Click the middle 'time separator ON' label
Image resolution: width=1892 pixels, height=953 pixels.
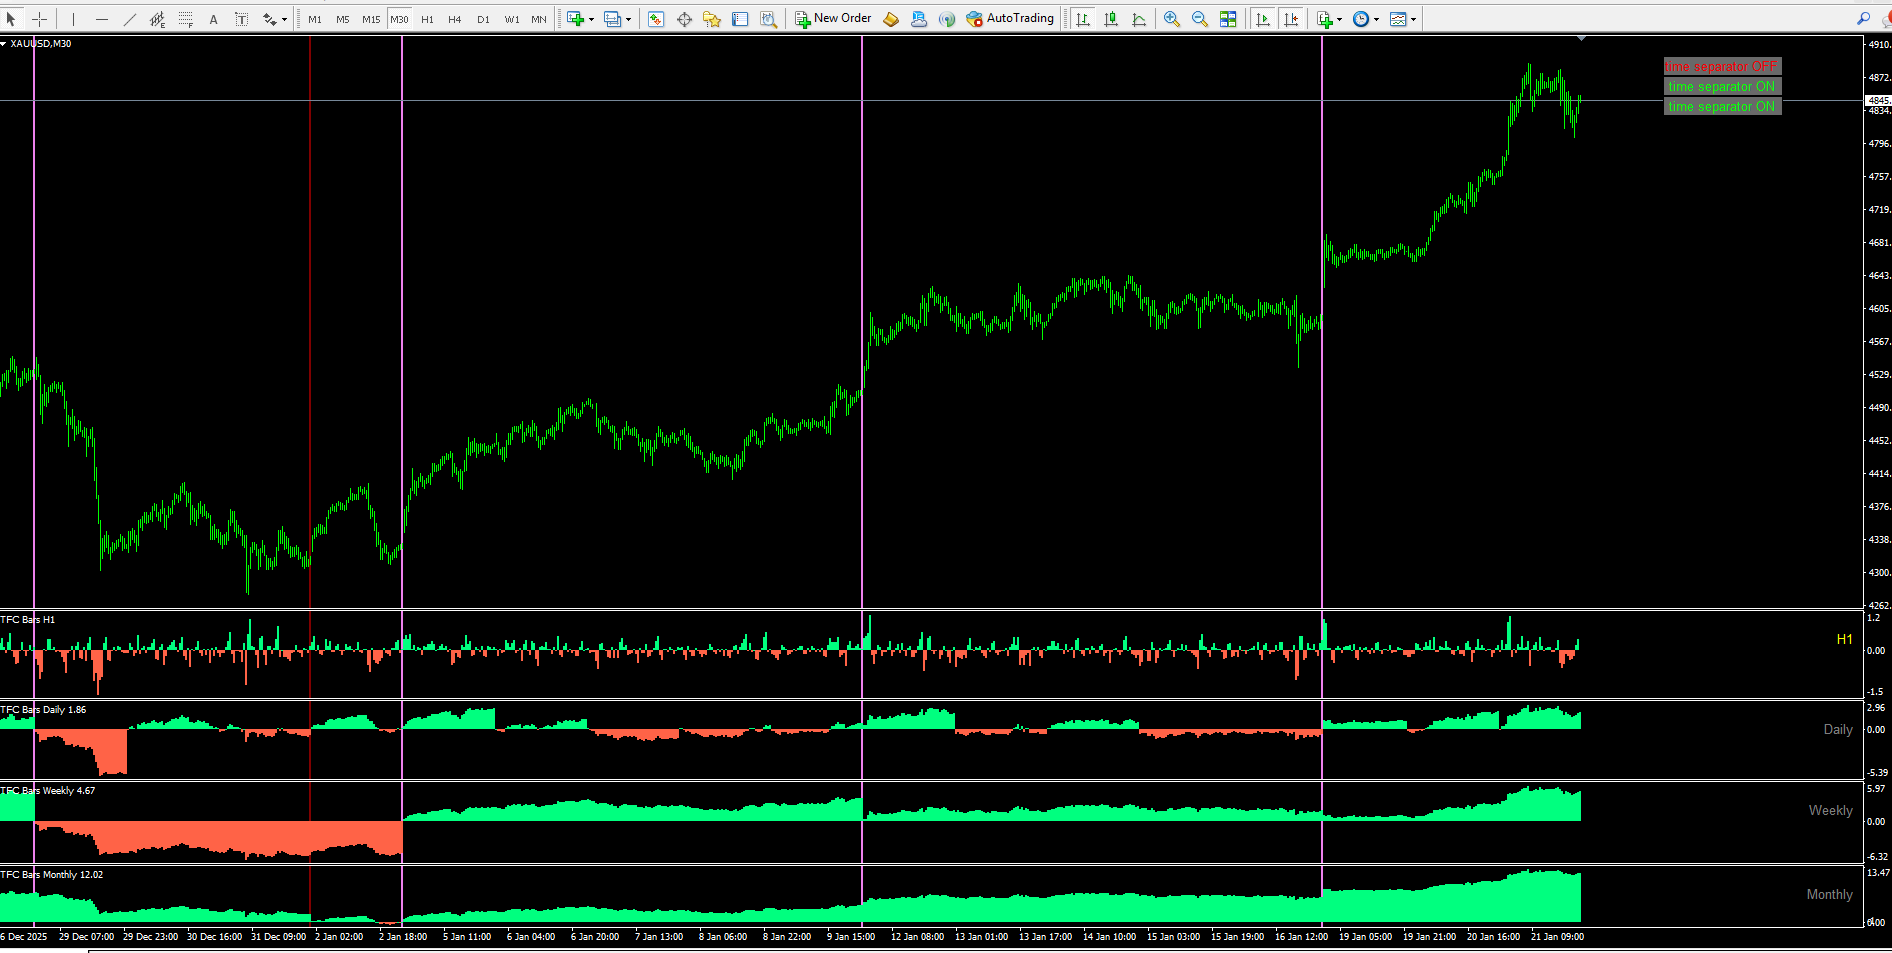click(1722, 87)
